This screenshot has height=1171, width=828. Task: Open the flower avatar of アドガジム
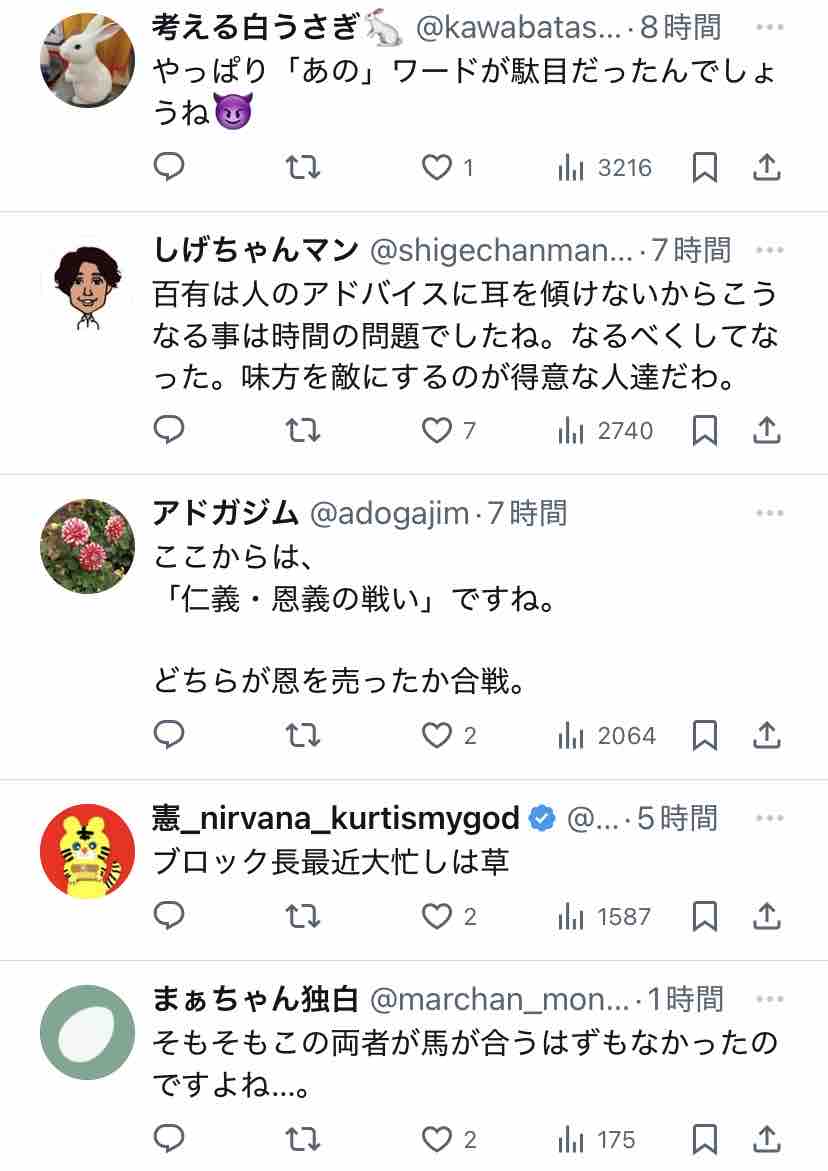87,546
